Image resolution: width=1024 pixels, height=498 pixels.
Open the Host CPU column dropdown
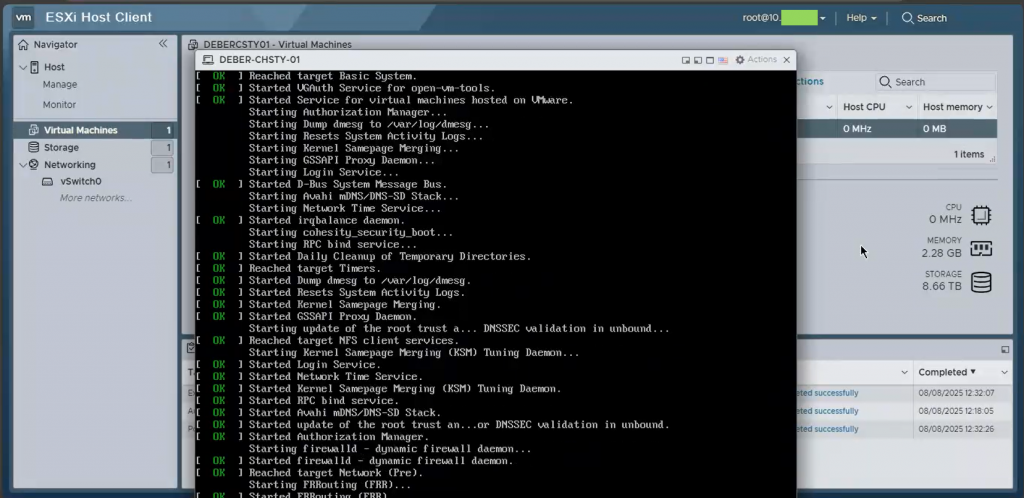(907, 107)
